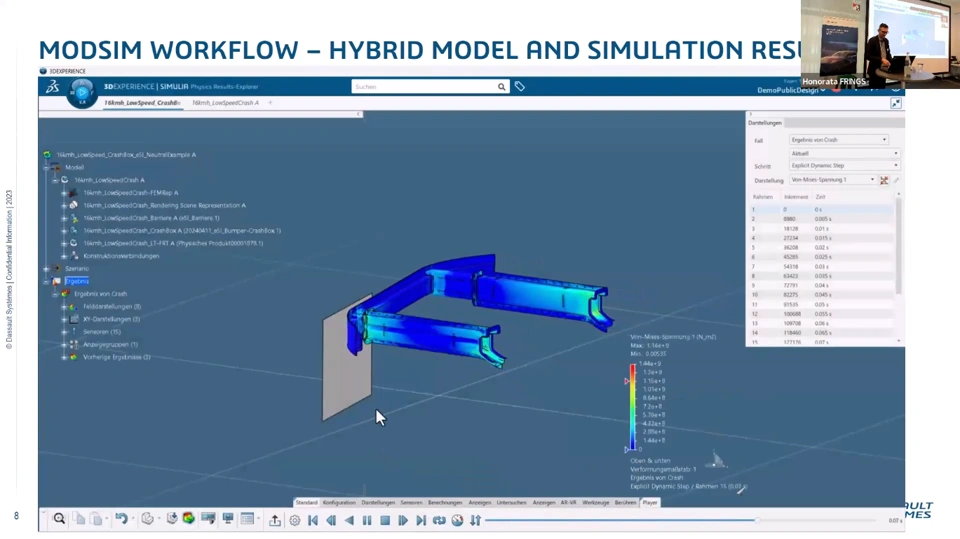Open second document tab 16kmh_LowSpeedCrash A
Image resolution: width=960 pixels, height=539 pixels.
point(225,103)
